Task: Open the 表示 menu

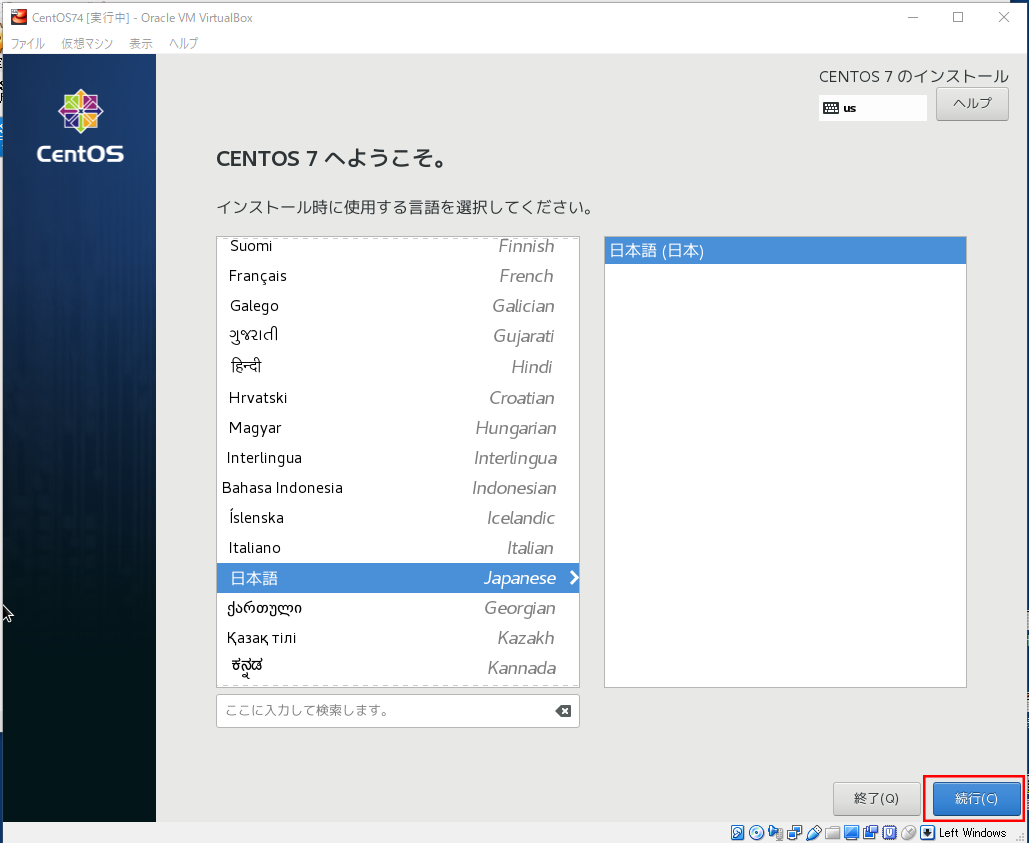Action: tap(140, 43)
